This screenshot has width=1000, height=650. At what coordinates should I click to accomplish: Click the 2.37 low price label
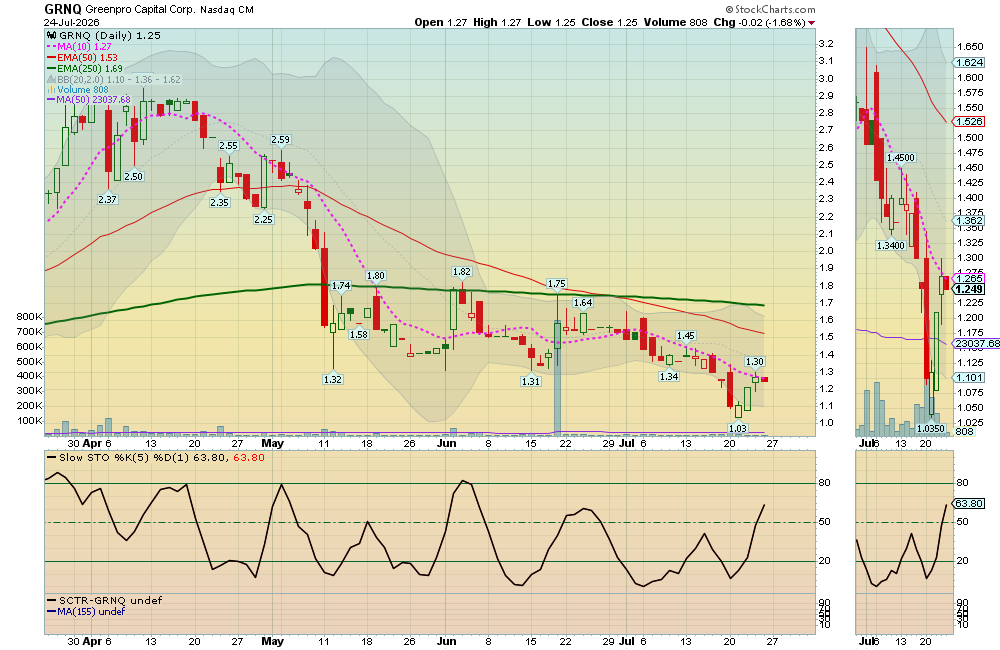coord(107,200)
